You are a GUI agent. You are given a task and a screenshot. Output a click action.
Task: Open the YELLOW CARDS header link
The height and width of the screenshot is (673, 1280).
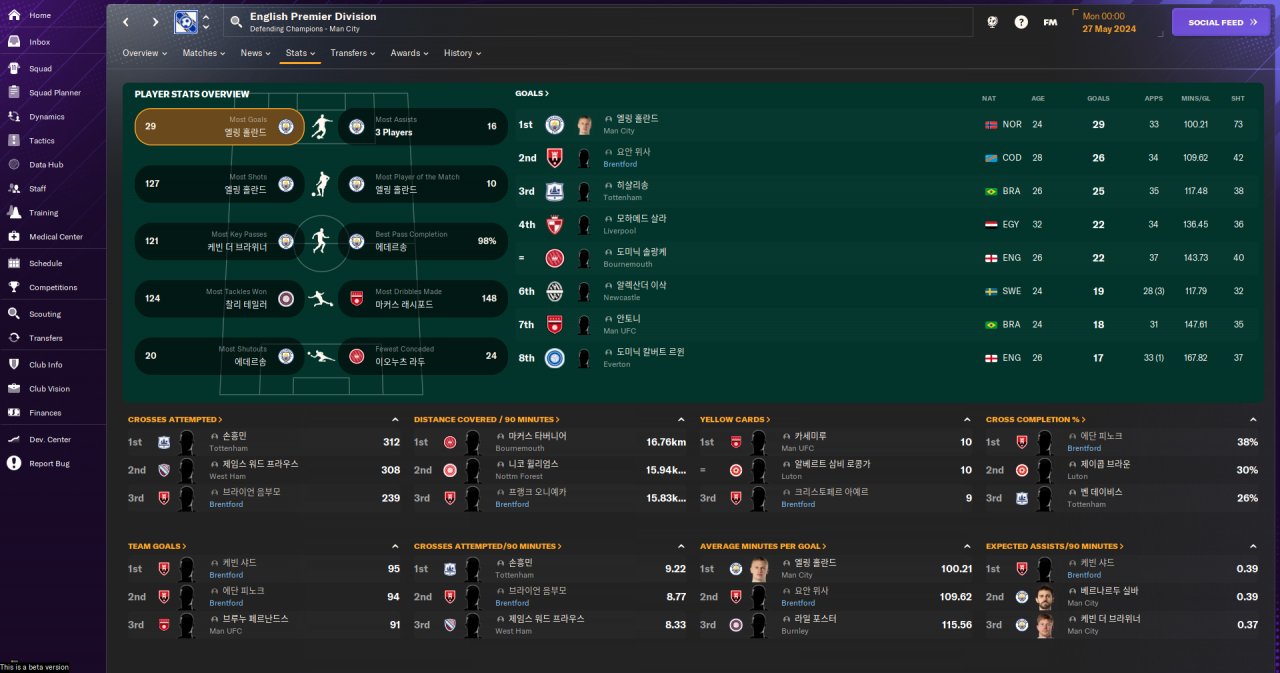733,420
